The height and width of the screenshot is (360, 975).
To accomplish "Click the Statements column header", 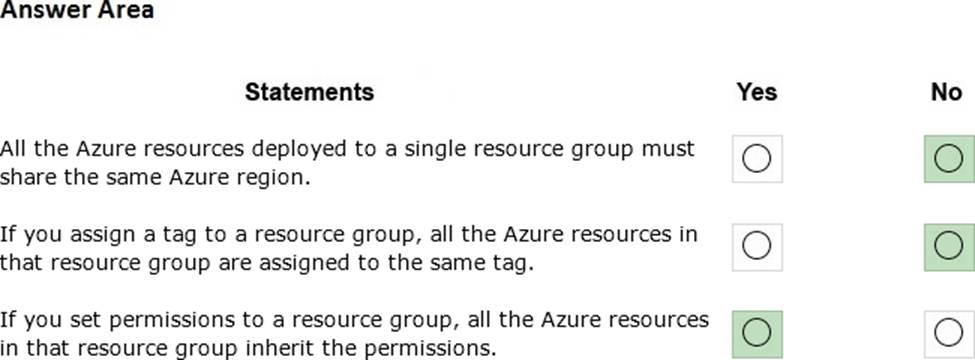I will coord(310,92).
